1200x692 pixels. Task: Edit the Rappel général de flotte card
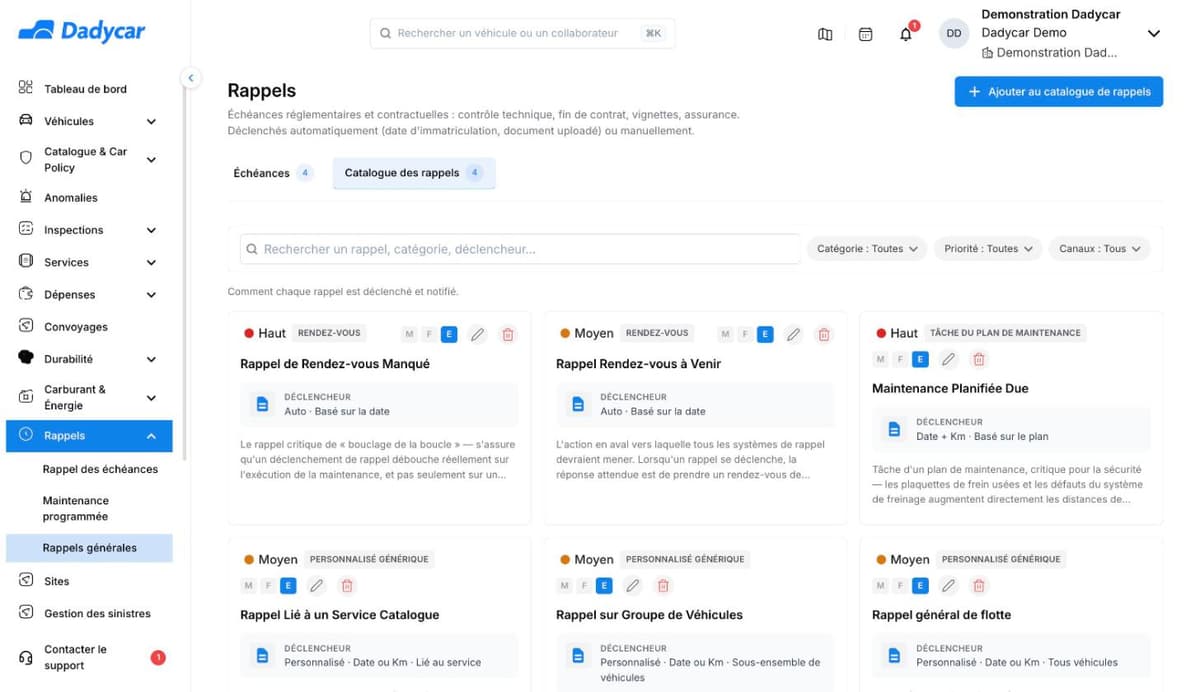tap(949, 585)
